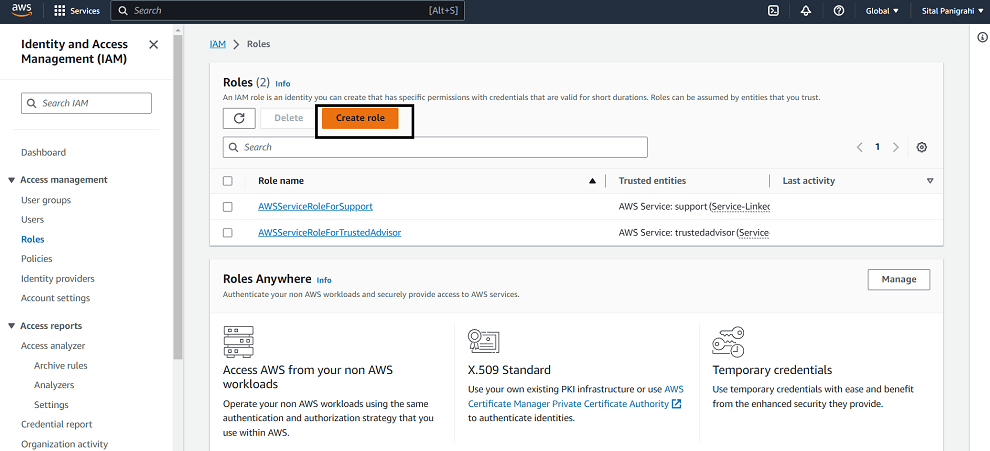This screenshot has height=451, width=990.
Task: Collapse the Access reports section
Action: click(x=12, y=326)
